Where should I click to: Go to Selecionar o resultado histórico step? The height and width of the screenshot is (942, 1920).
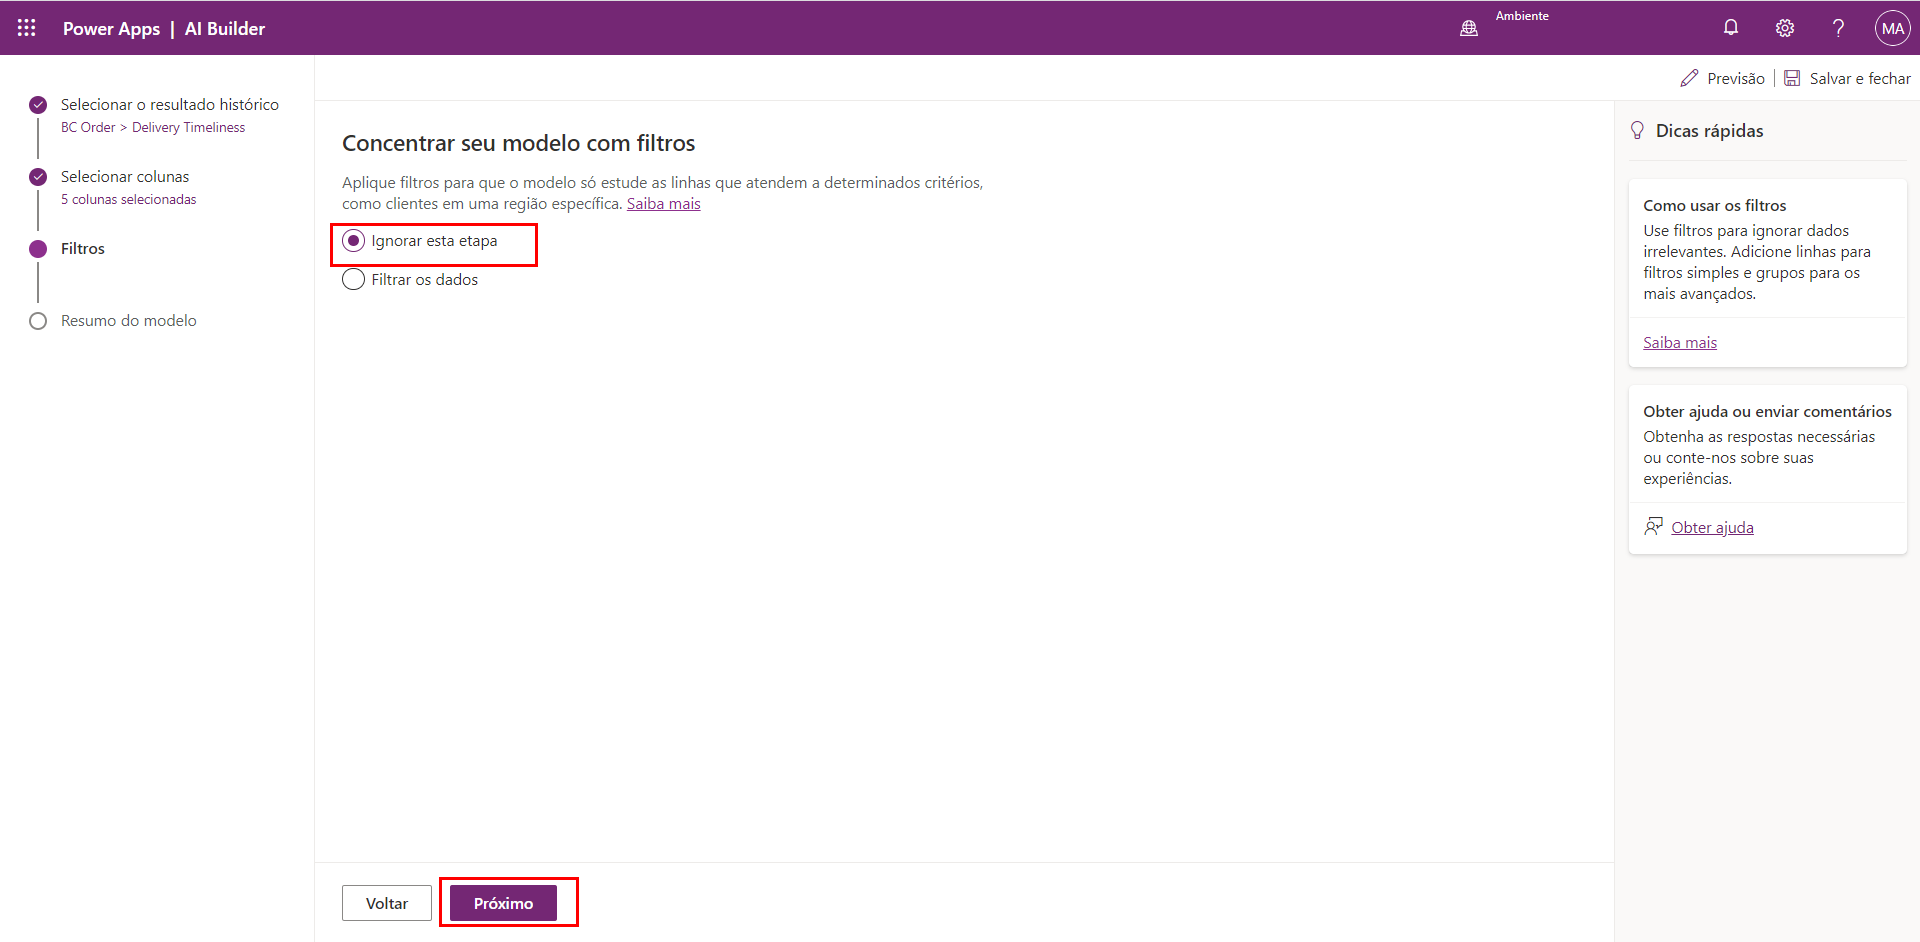click(170, 105)
